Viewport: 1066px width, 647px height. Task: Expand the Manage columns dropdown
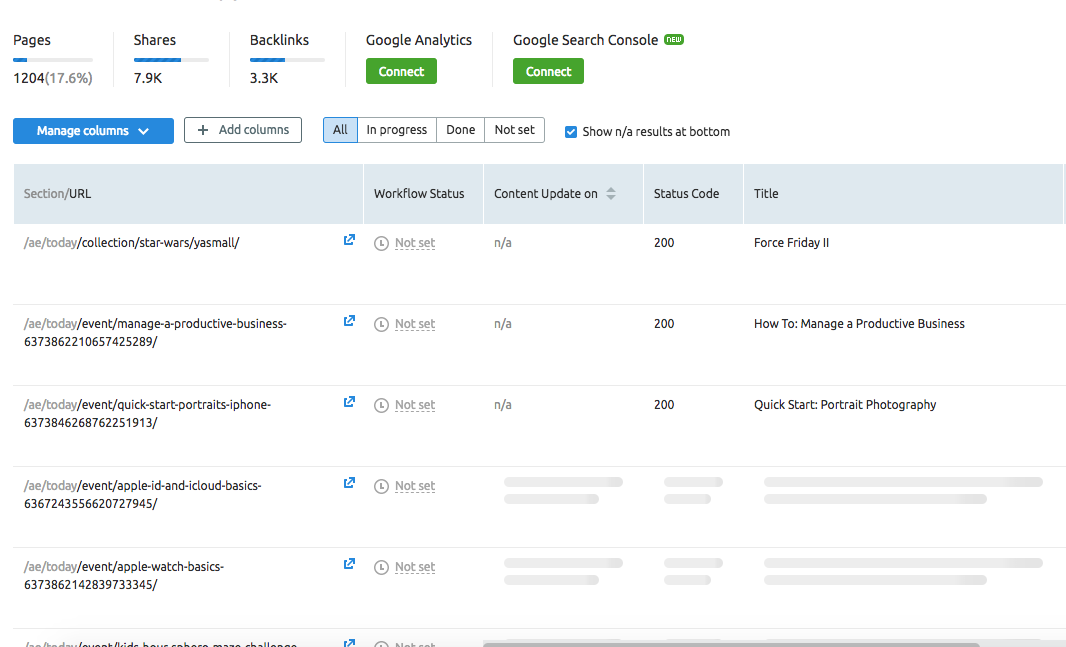pos(93,131)
